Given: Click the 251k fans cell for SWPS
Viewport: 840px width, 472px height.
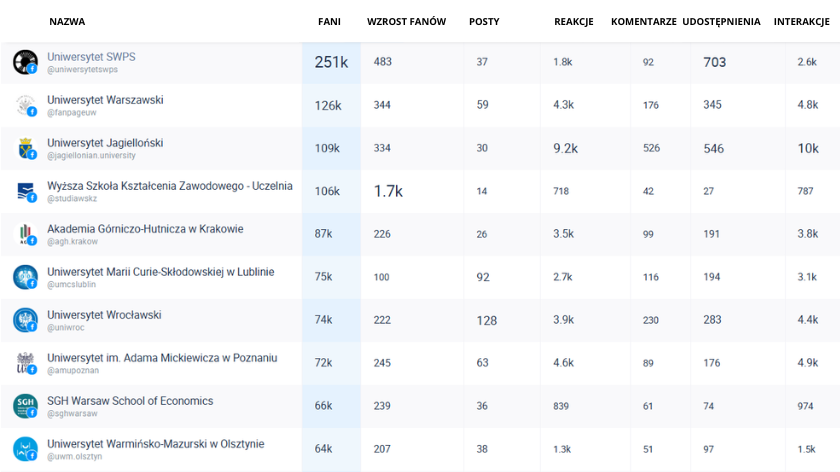Looking at the screenshot, I should [331, 62].
